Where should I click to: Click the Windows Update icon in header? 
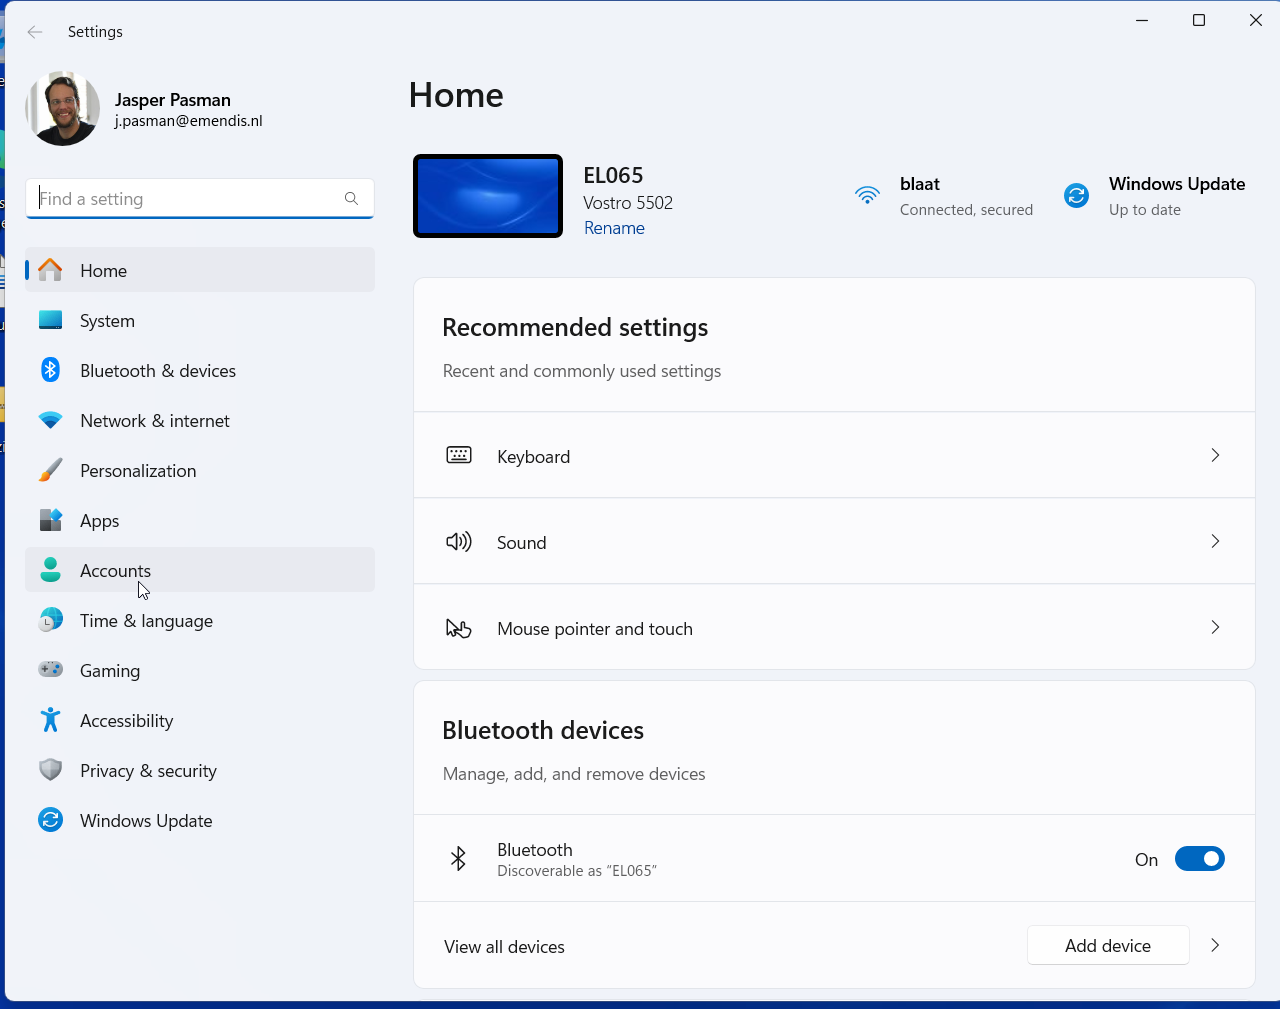1076,196
